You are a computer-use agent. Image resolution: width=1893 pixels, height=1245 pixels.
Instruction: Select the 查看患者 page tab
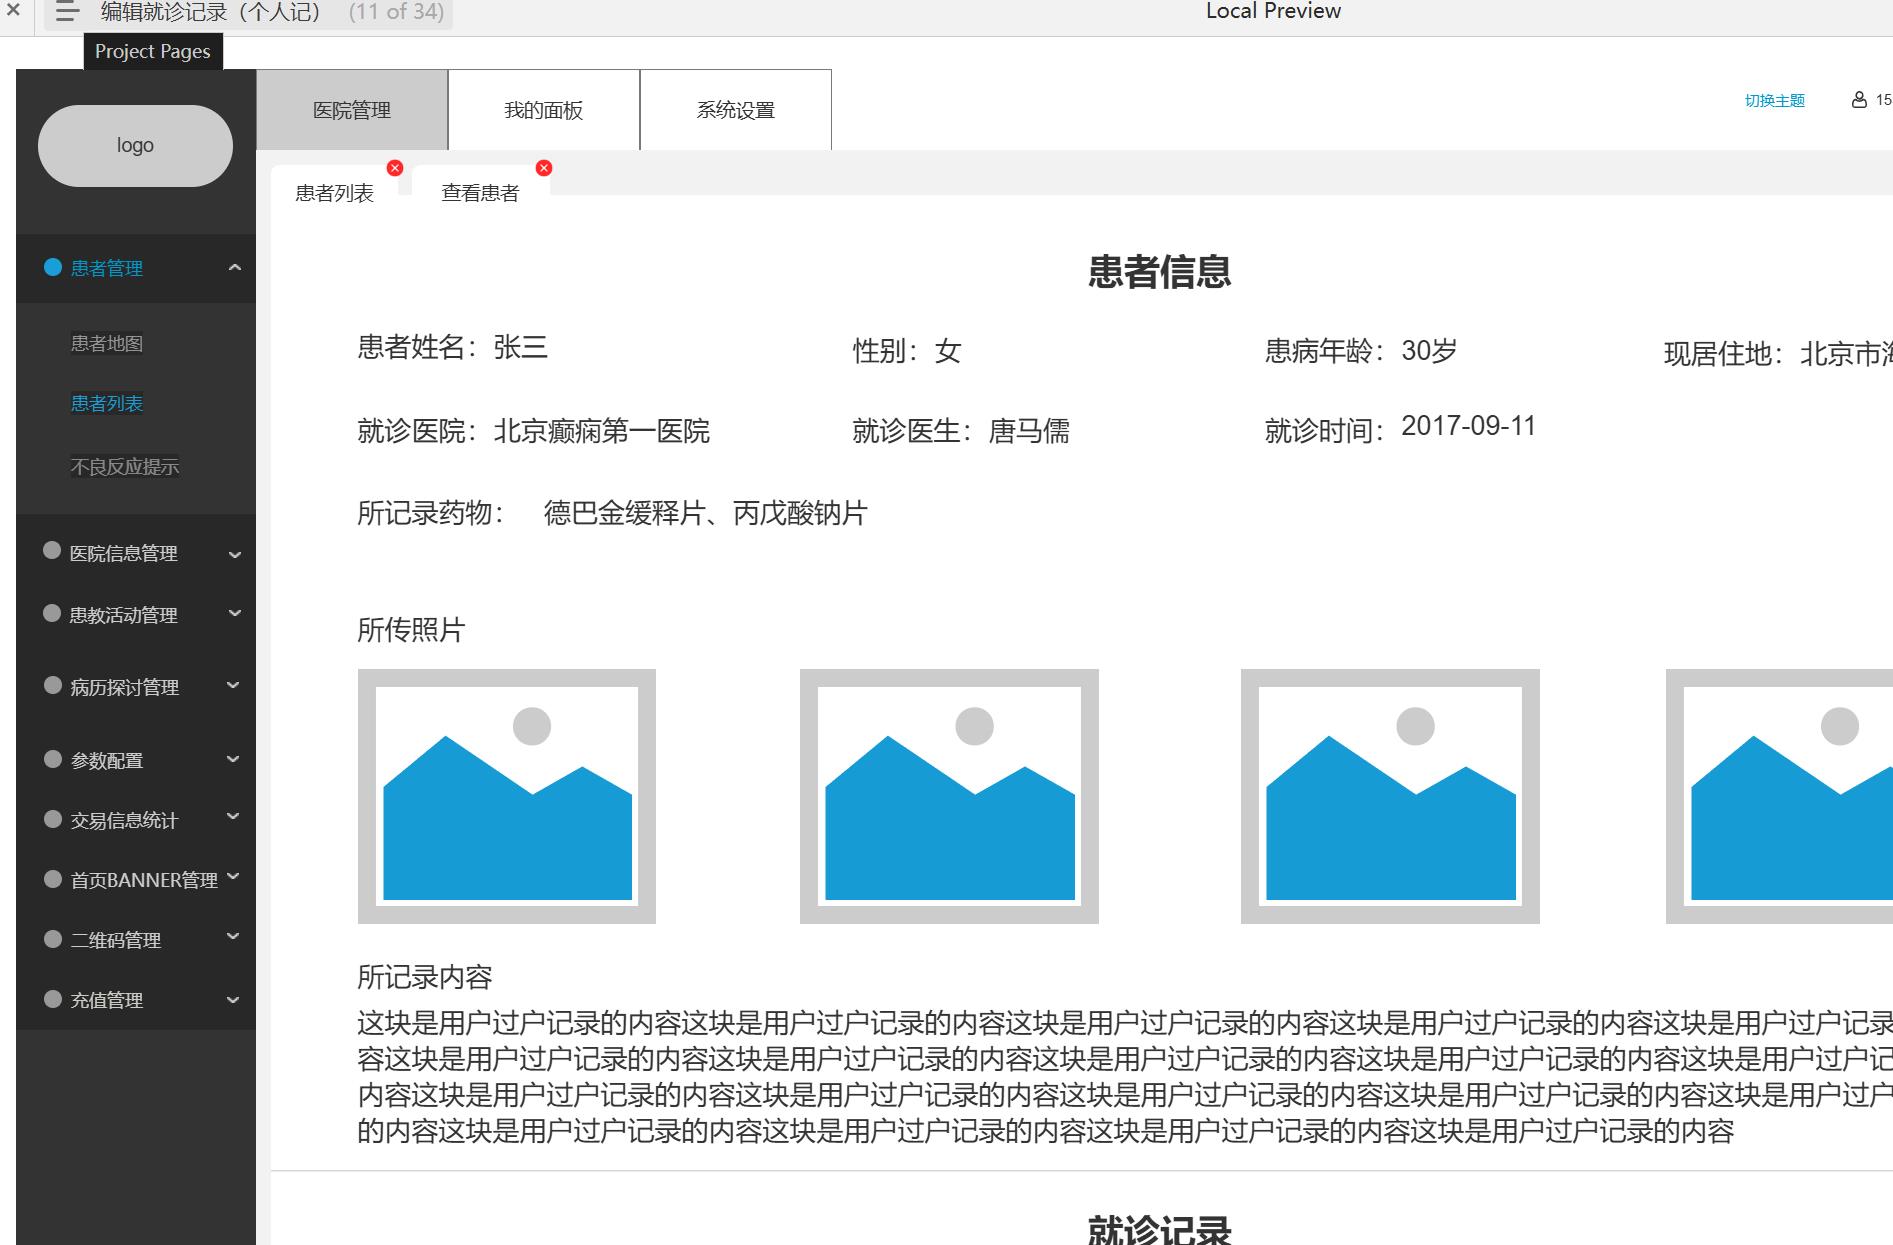[x=481, y=193]
